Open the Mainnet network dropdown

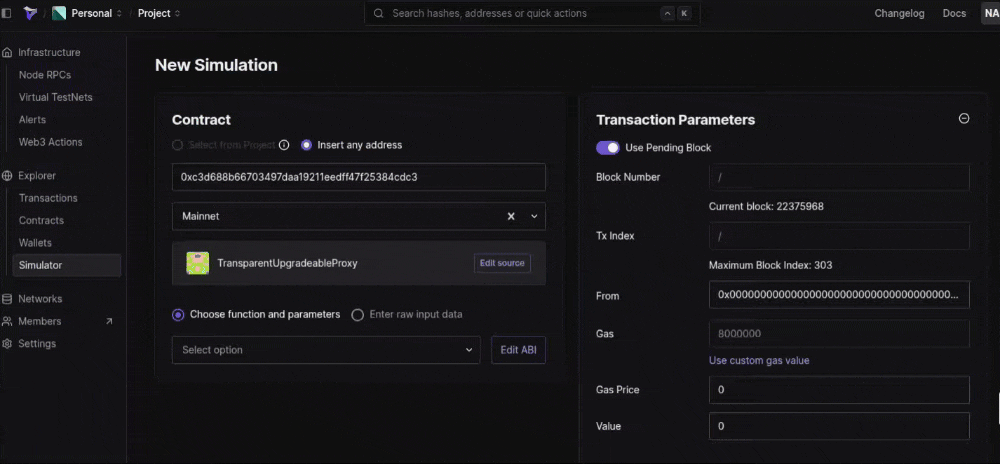tap(534, 216)
